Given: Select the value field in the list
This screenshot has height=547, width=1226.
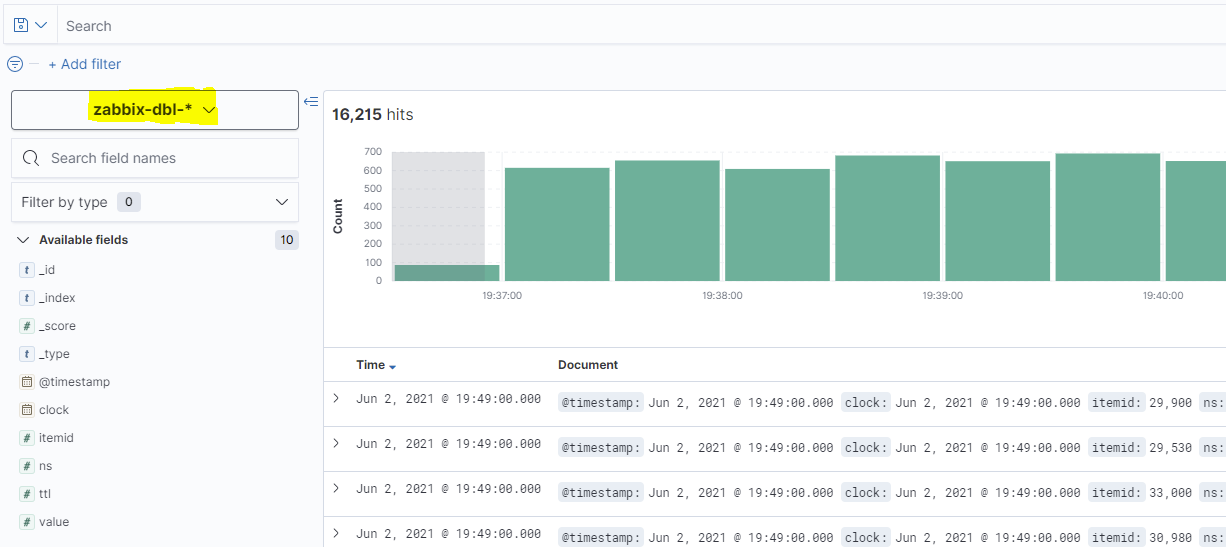Looking at the screenshot, I should (54, 522).
